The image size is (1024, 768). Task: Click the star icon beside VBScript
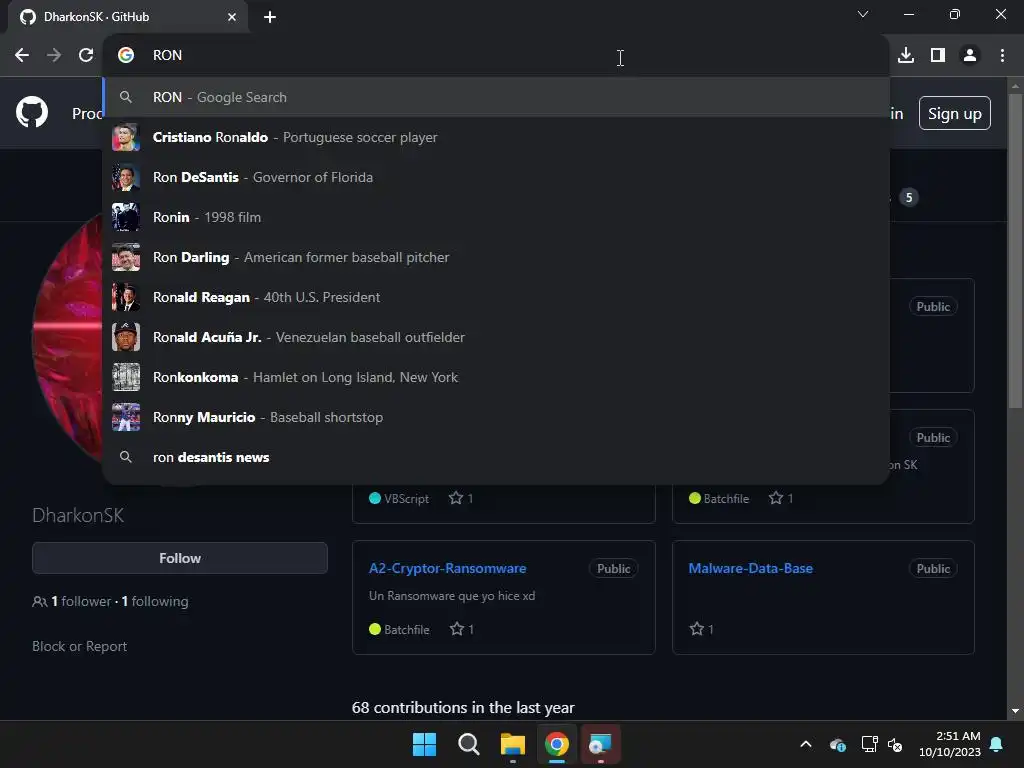pos(456,498)
